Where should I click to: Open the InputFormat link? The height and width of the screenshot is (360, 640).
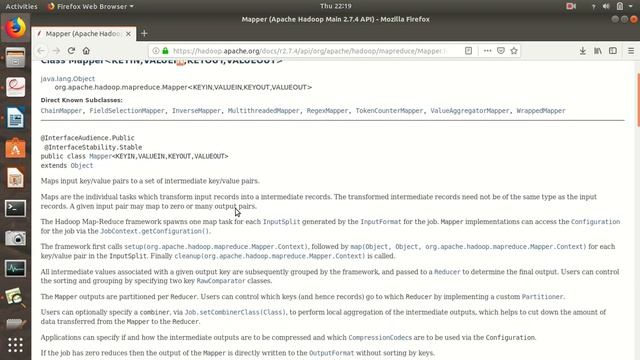[x=381, y=222]
